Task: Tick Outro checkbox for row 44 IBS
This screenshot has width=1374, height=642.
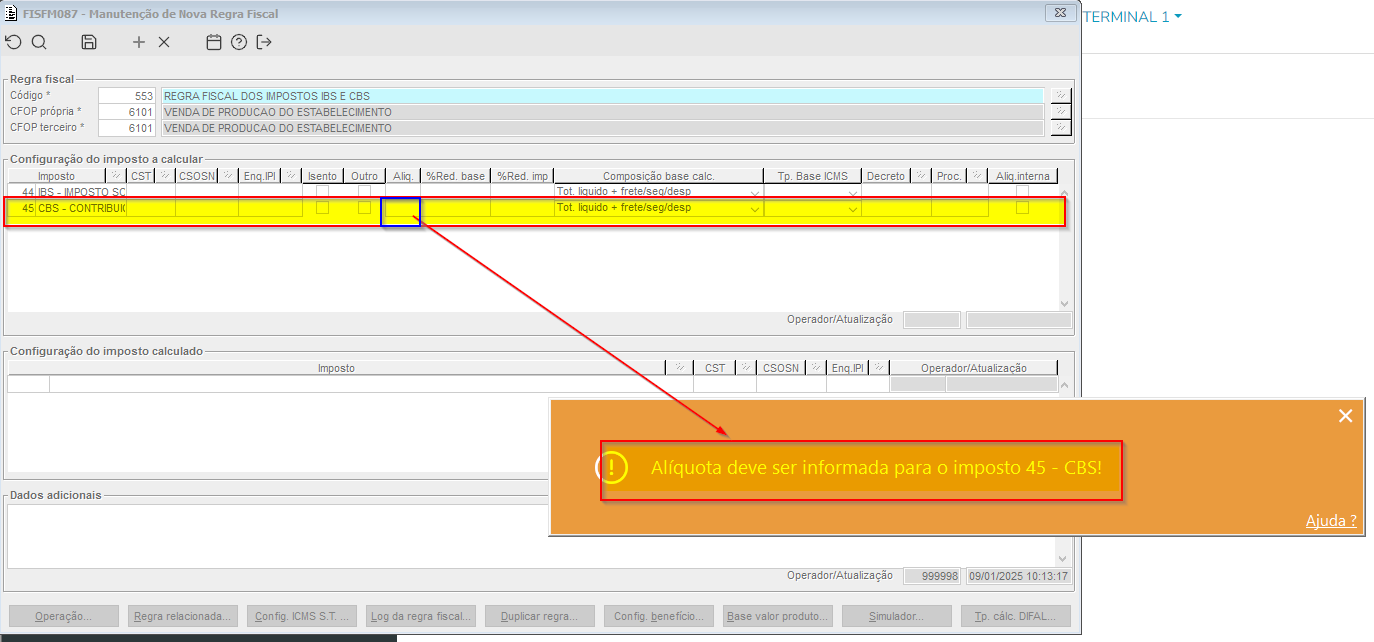Action: point(365,191)
